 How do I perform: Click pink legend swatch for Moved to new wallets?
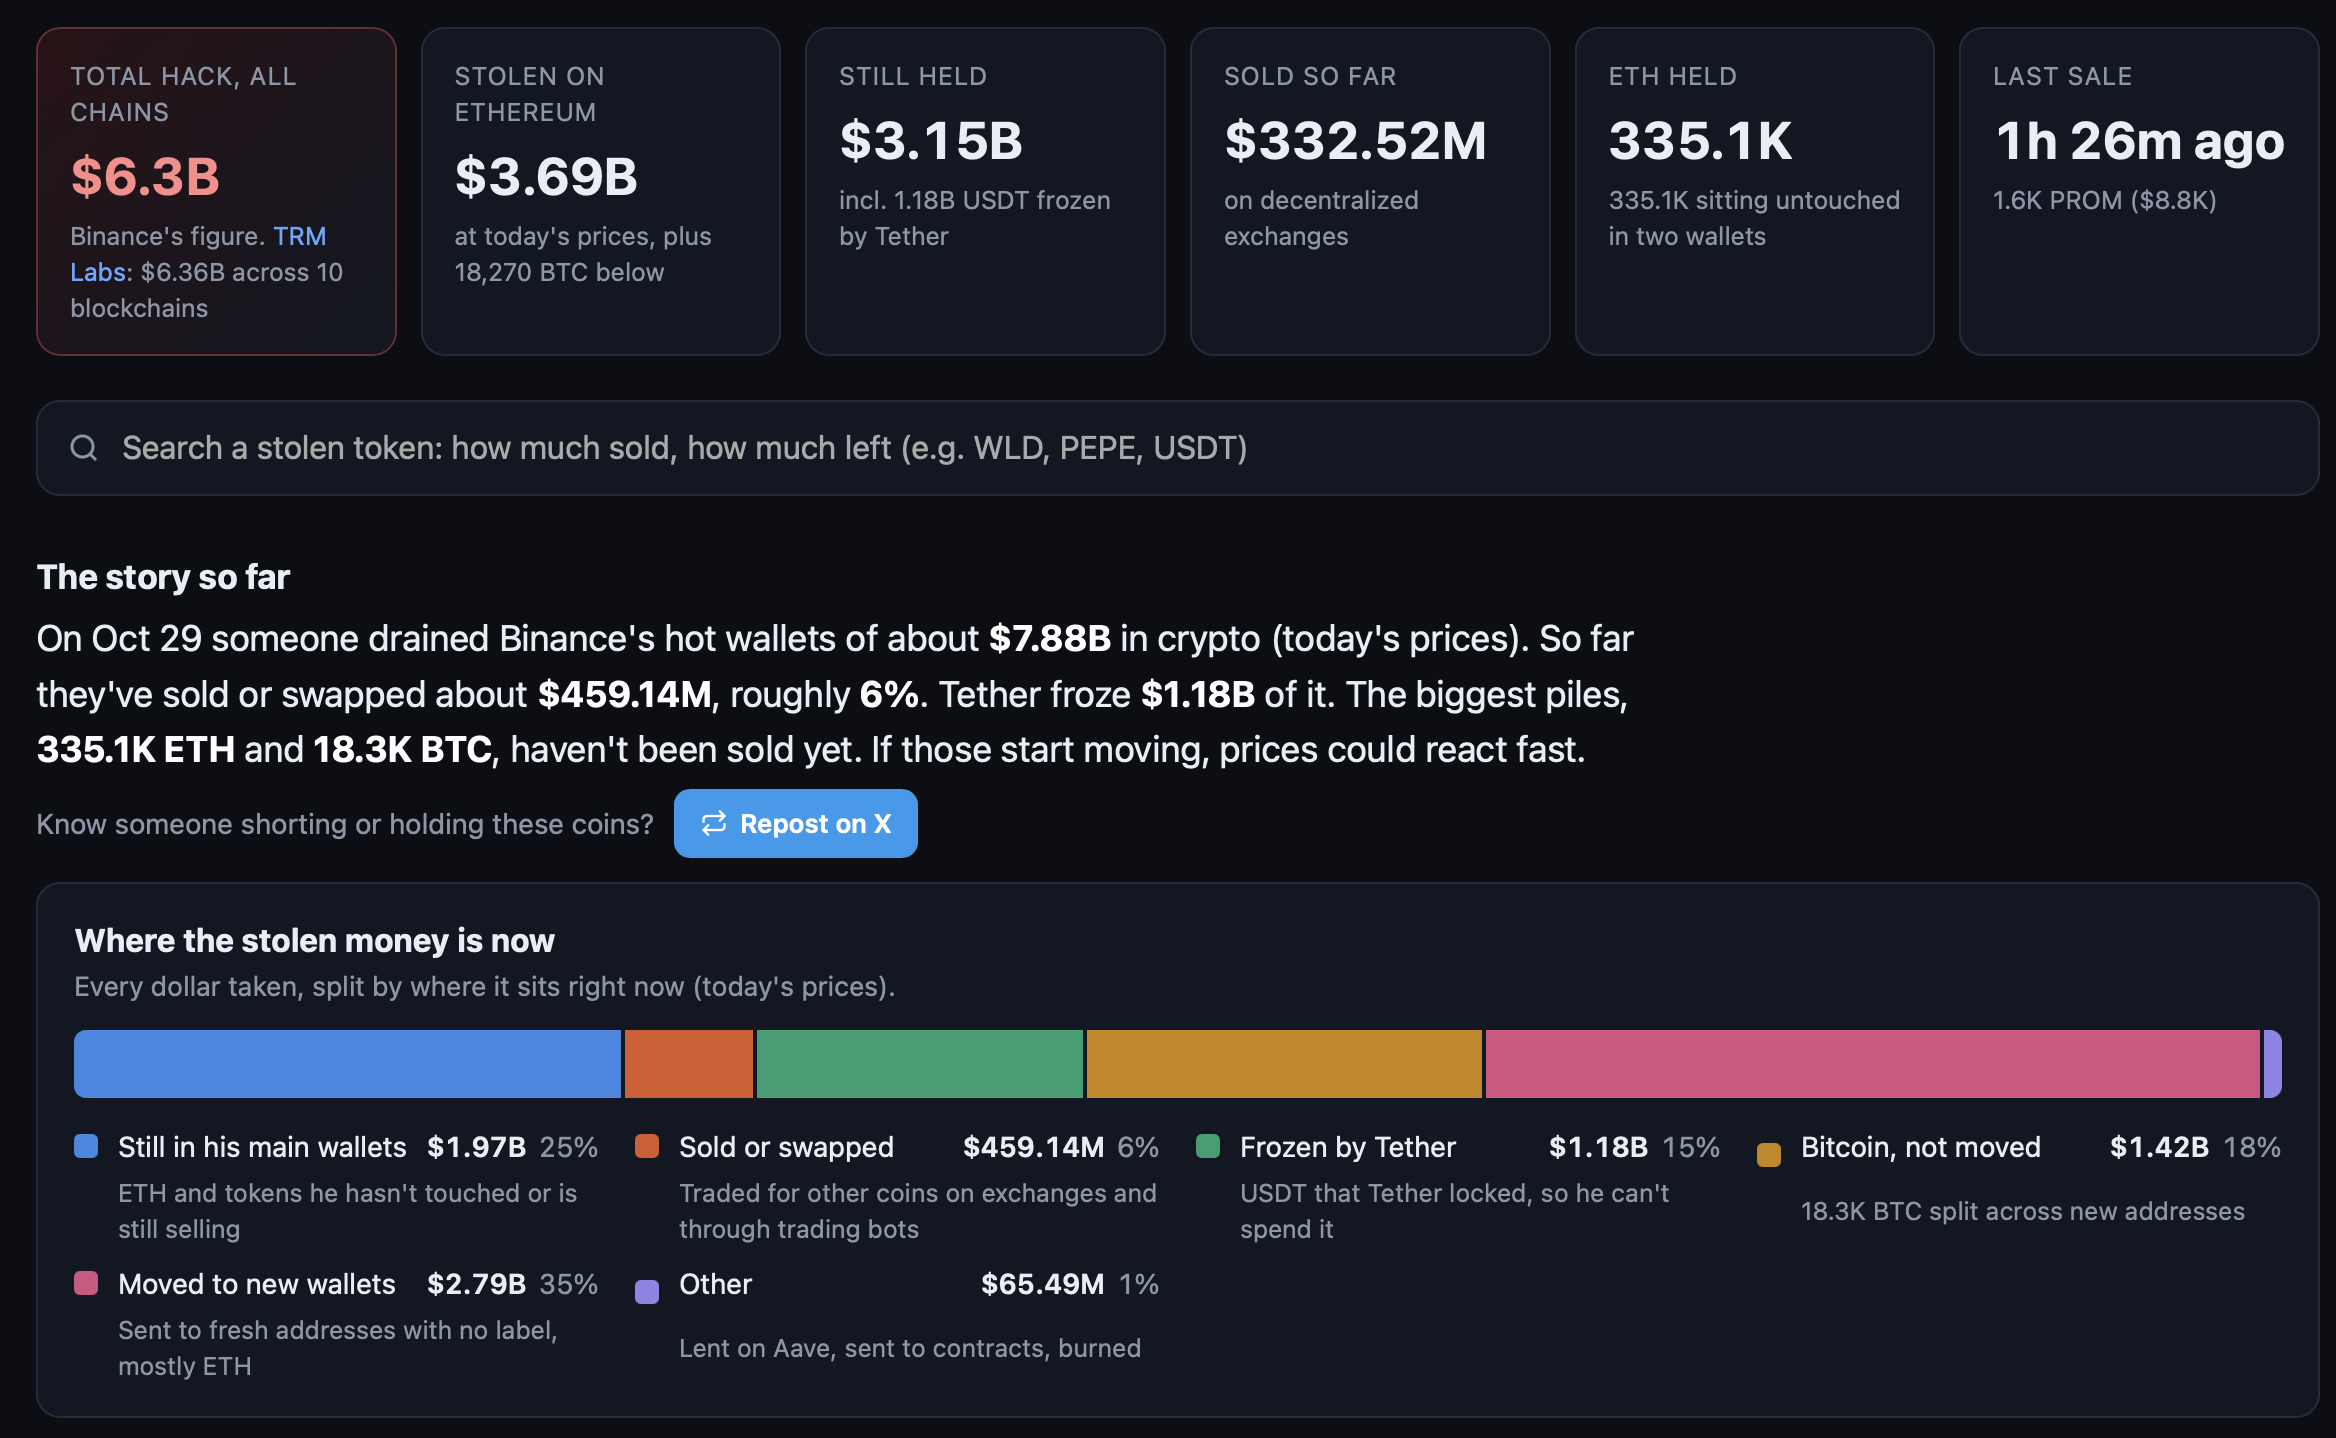[x=86, y=1284]
